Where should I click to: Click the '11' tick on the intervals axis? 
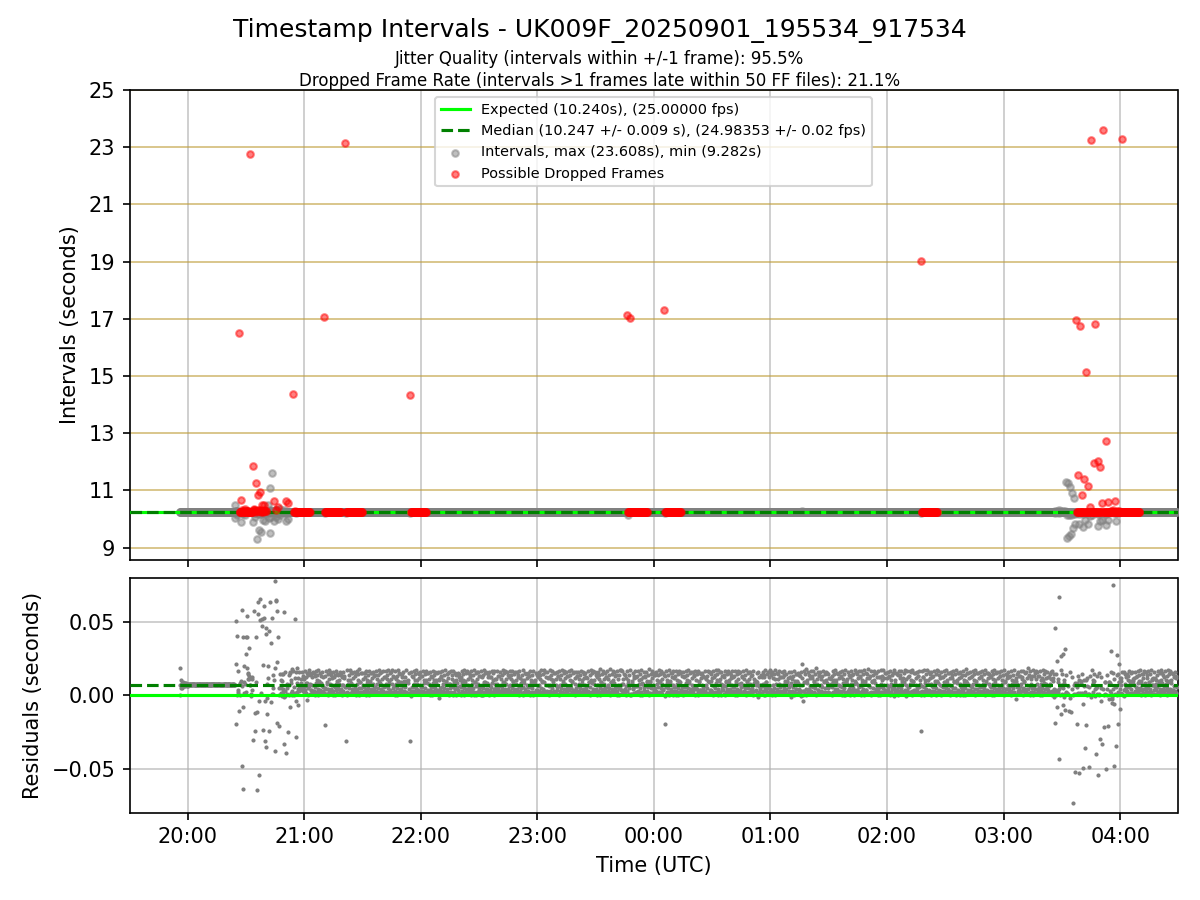pos(102,491)
